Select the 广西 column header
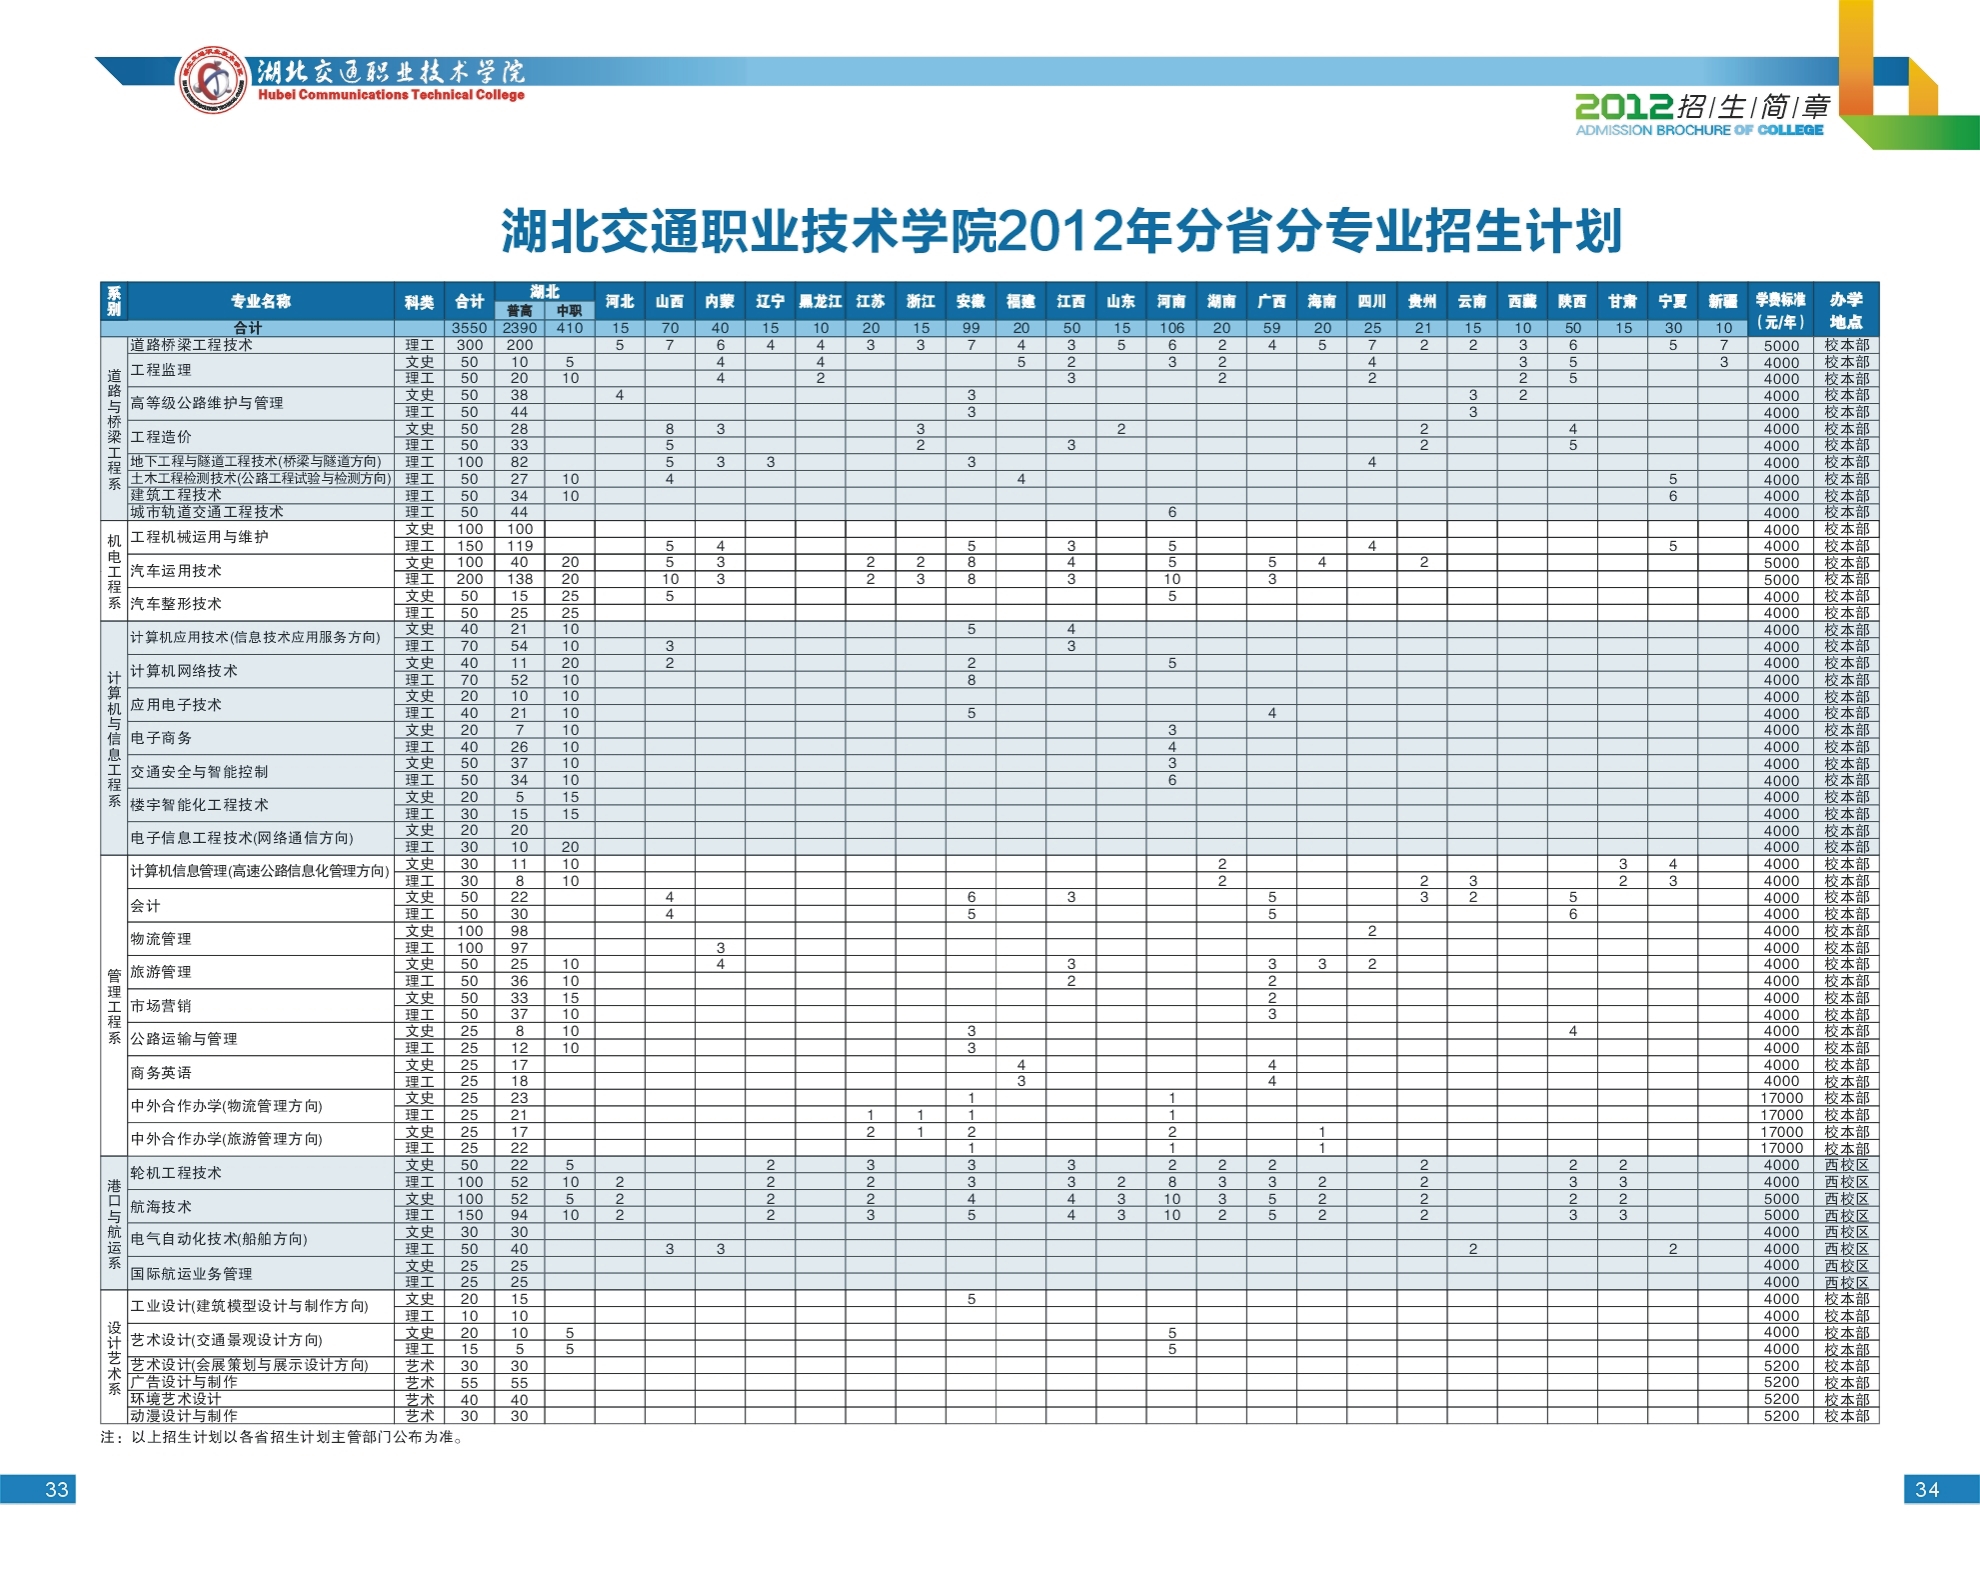This screenshot has width=1980, height=1570. [1272, 301]
